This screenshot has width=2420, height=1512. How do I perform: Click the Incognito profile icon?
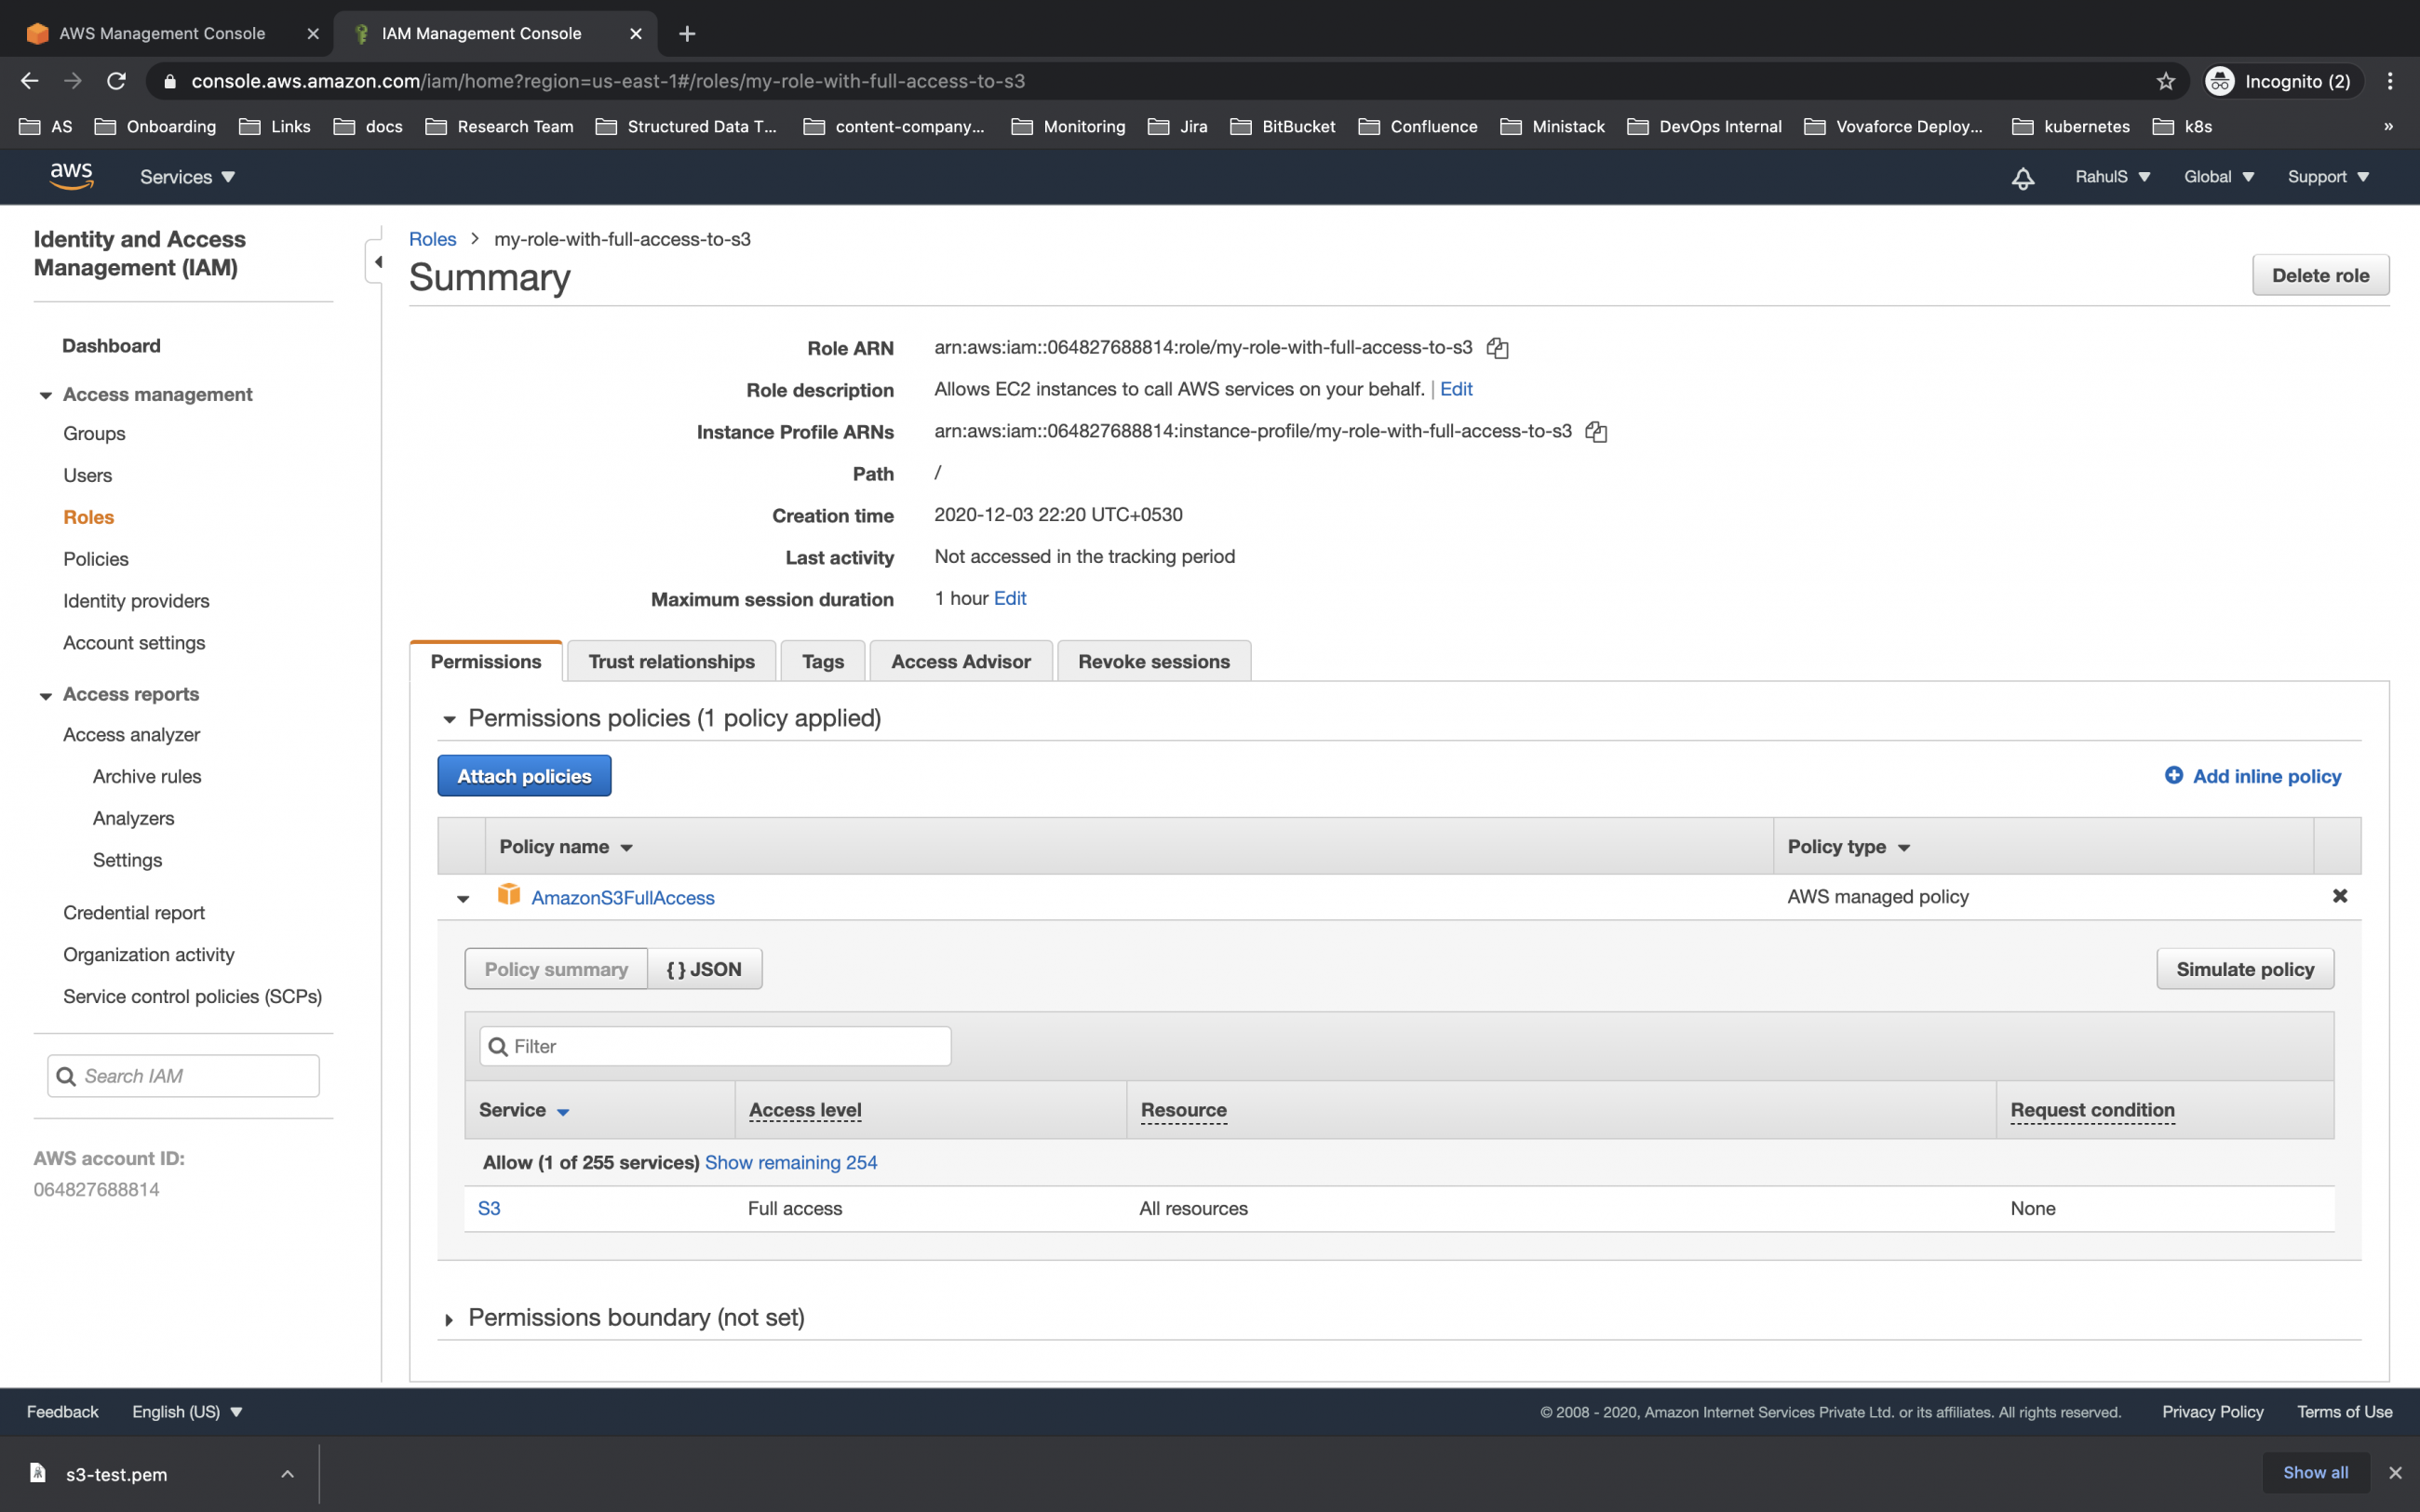2220,81
